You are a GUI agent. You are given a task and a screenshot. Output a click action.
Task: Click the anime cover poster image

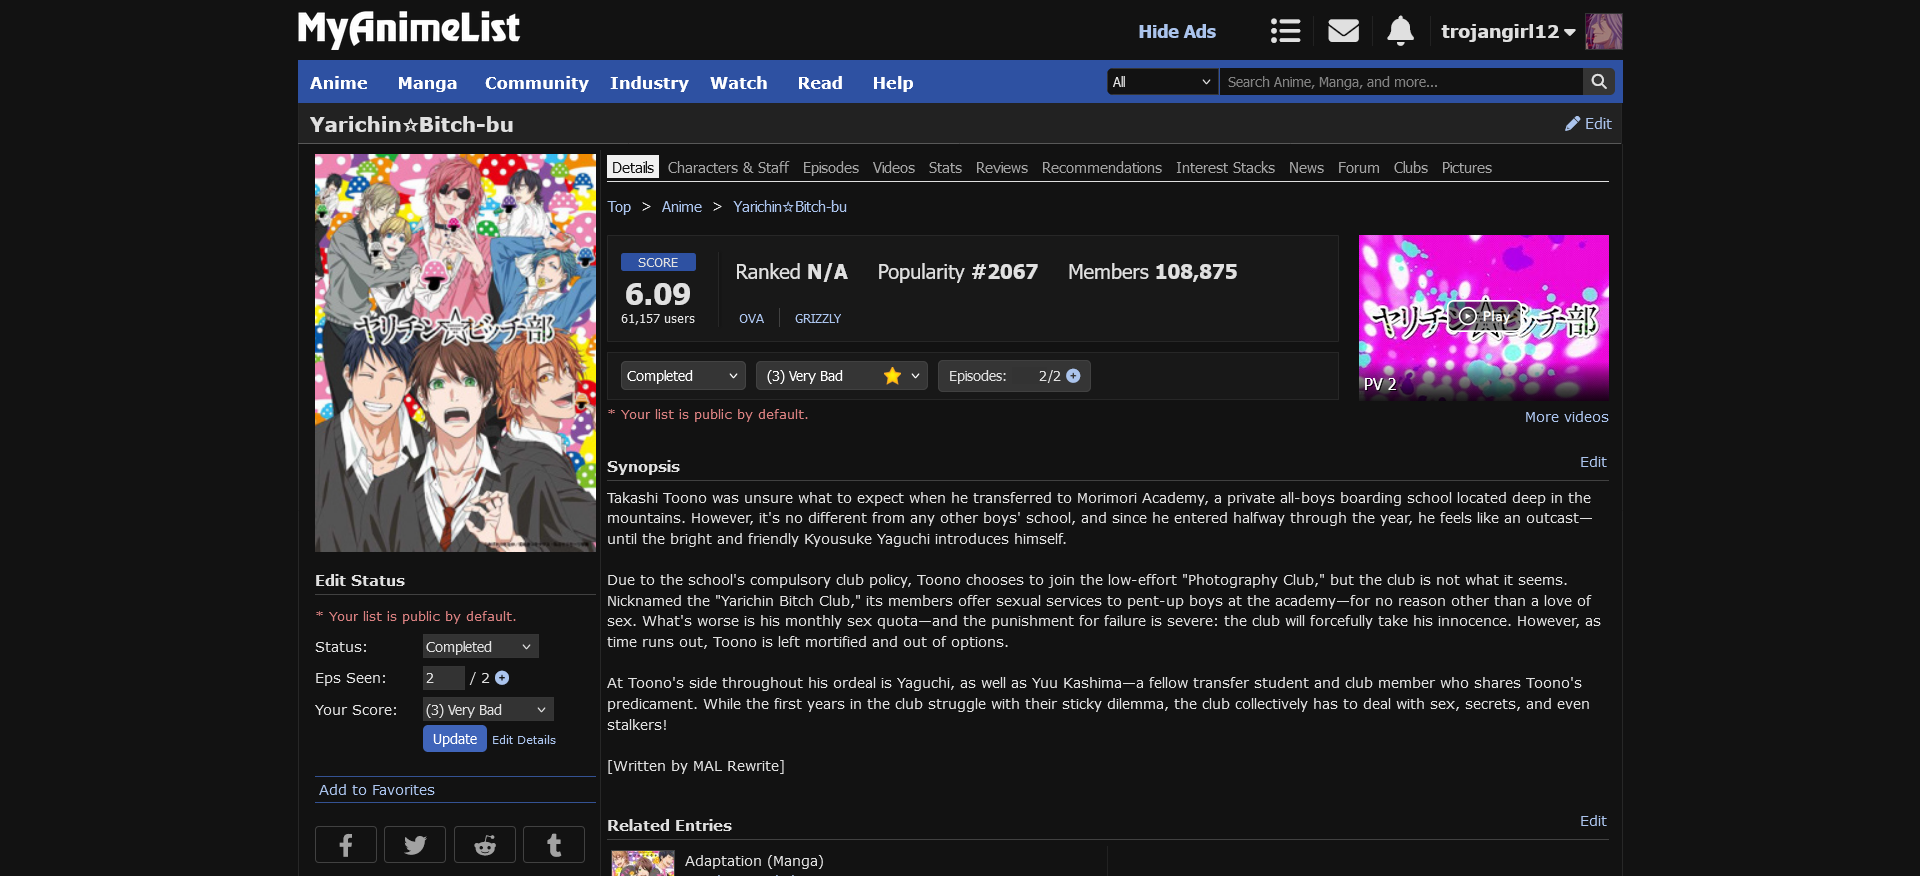point(455,352)
